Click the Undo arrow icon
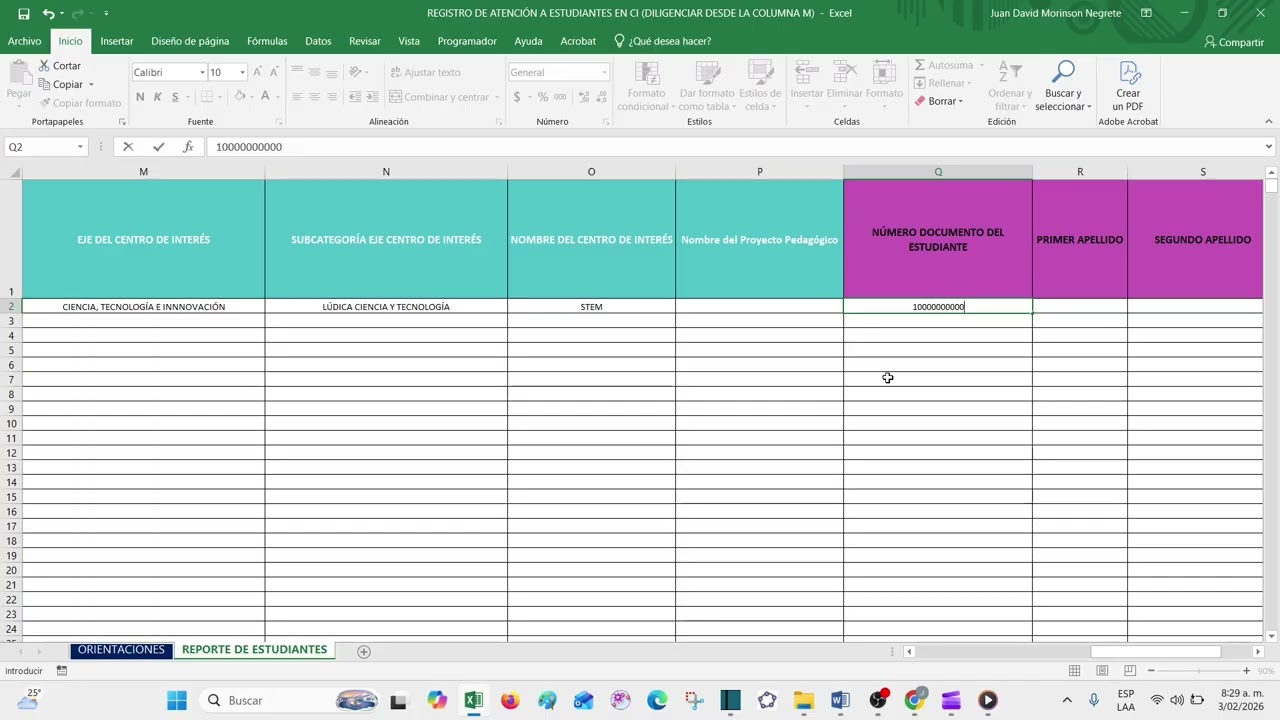Viewport: 1280px width, 720px height. (47, 14)
